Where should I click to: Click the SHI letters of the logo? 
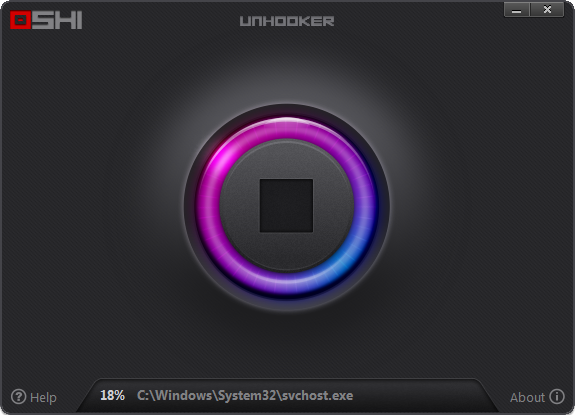tap(57, 20)
